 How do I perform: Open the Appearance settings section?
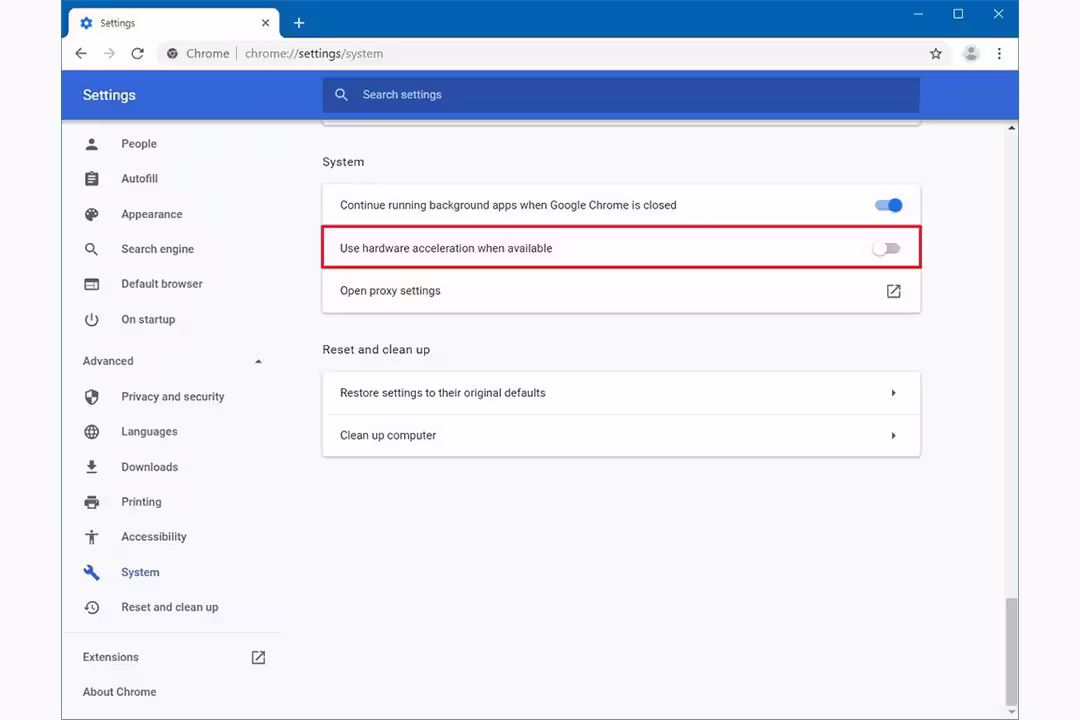(x=151, y=214)
